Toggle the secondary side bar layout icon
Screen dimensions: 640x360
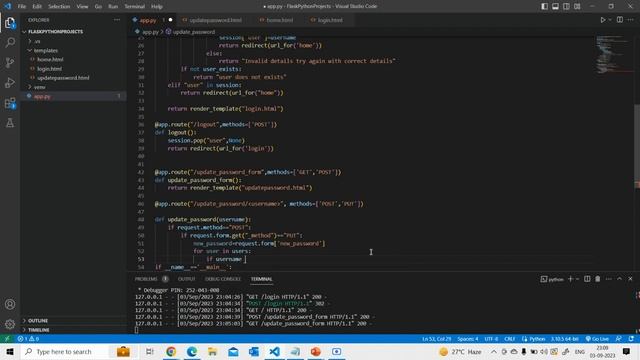566,6
